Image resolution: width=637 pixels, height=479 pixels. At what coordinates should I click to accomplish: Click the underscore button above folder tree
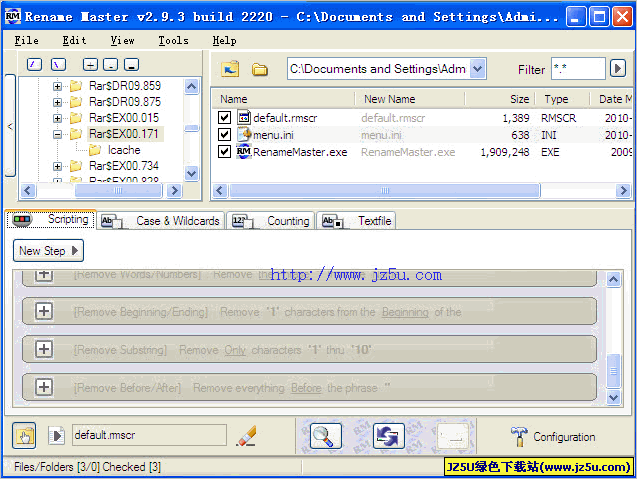click(131, 64)
